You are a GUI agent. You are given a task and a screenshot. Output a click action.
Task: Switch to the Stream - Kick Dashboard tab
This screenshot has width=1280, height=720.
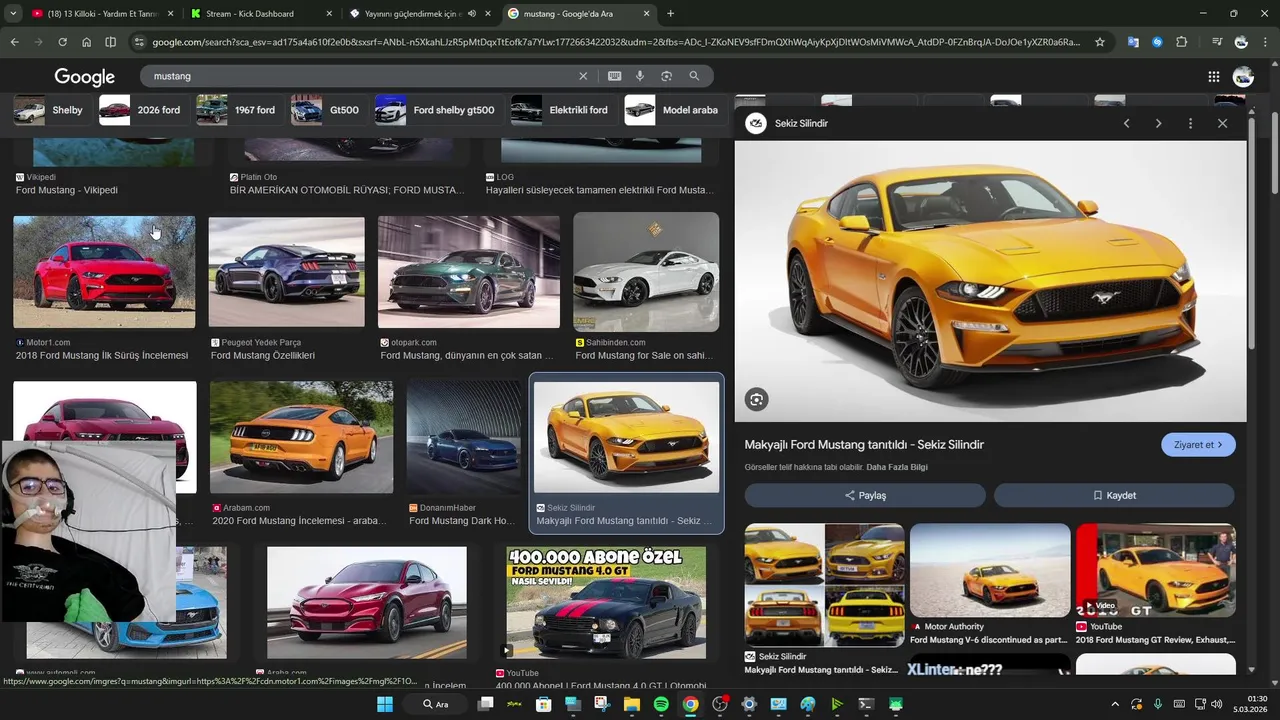[260, 14]
